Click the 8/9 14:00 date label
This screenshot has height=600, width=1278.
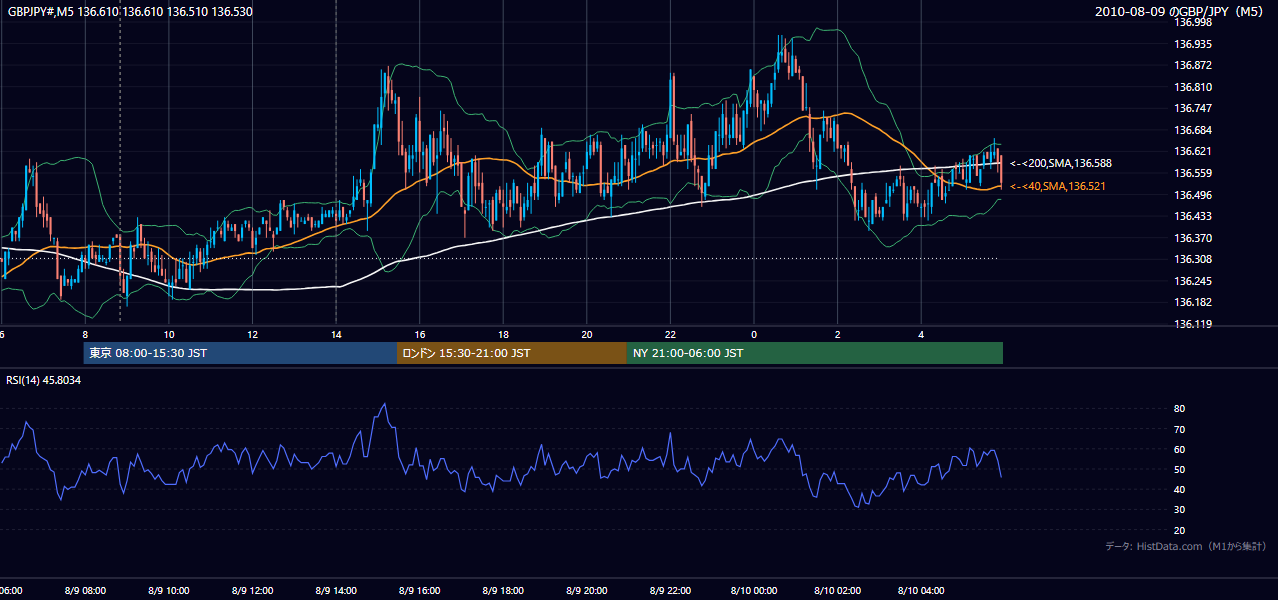[x=336, y=591]
